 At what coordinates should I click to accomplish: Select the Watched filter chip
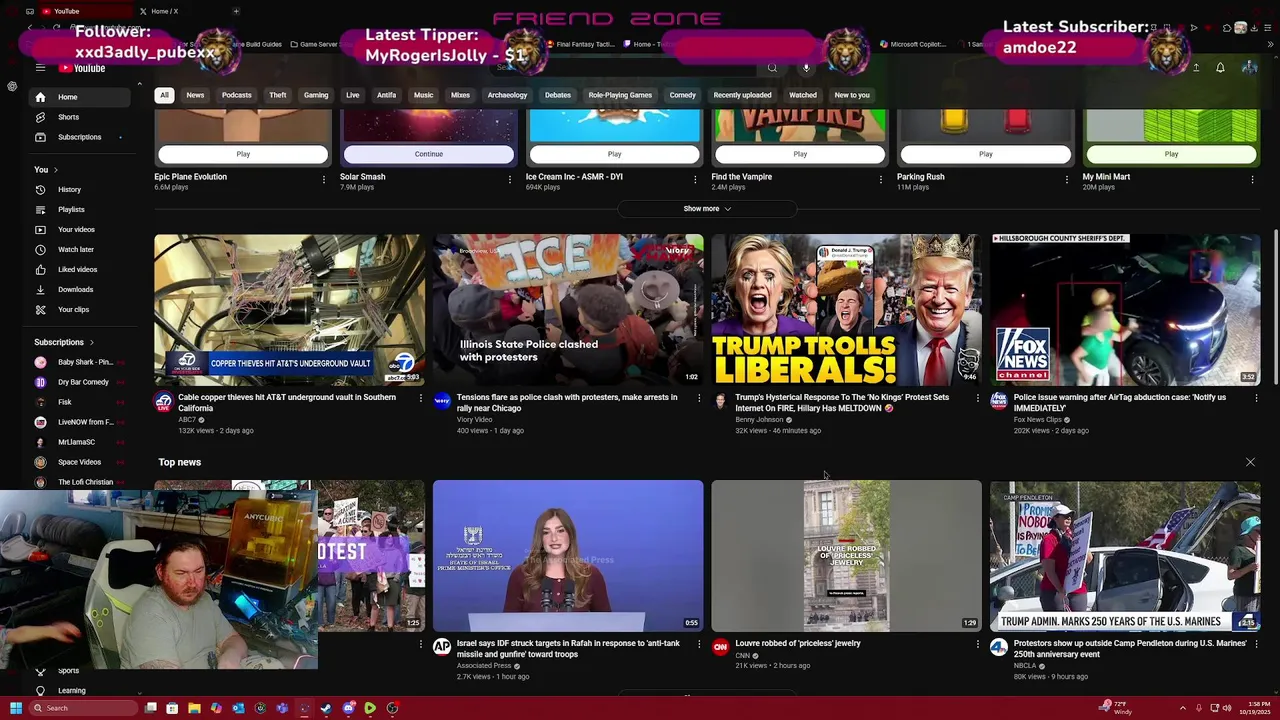(x=803, y=95)
